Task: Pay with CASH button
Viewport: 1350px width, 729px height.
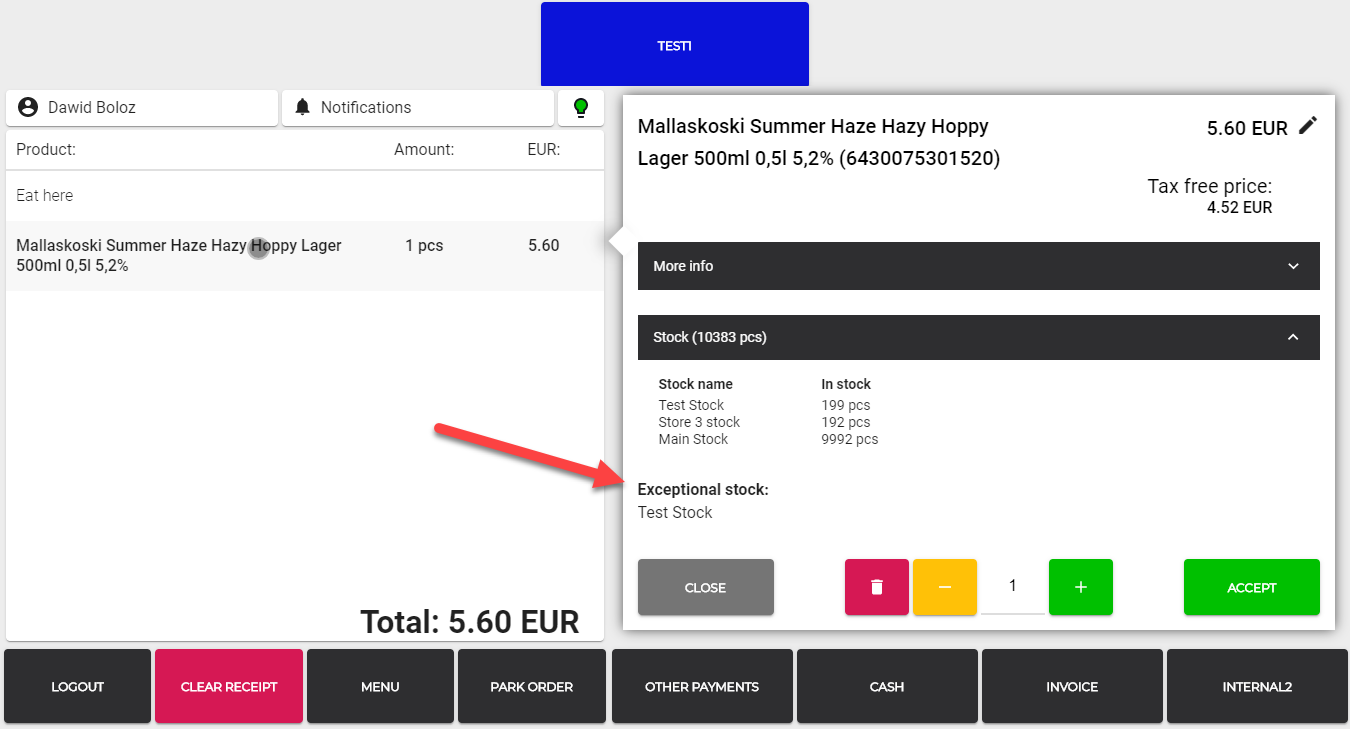Action: pos(887,687)
